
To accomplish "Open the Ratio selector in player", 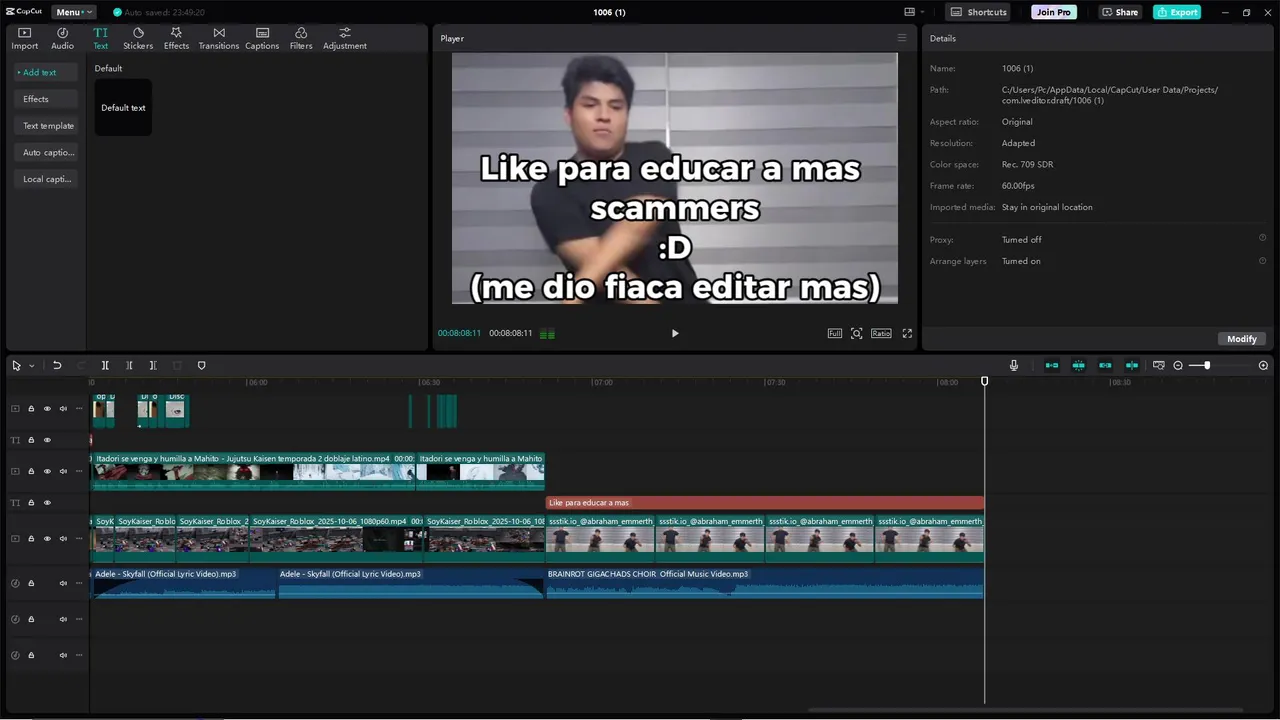I will pos(881,333).
